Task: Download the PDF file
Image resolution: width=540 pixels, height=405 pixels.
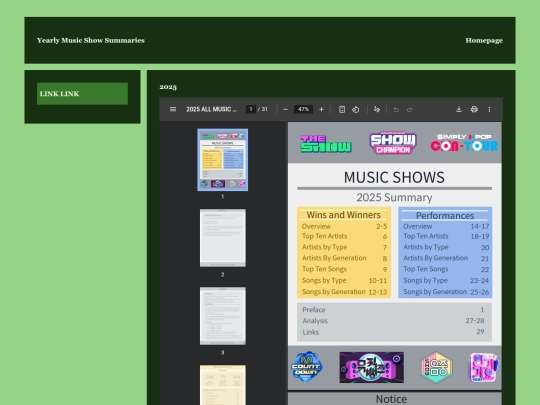Action: click(x=459, y=109)
